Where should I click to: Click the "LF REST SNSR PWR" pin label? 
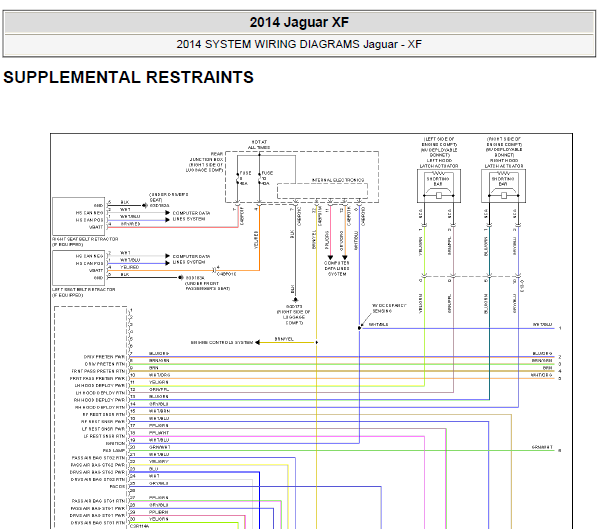click(104, 429)
